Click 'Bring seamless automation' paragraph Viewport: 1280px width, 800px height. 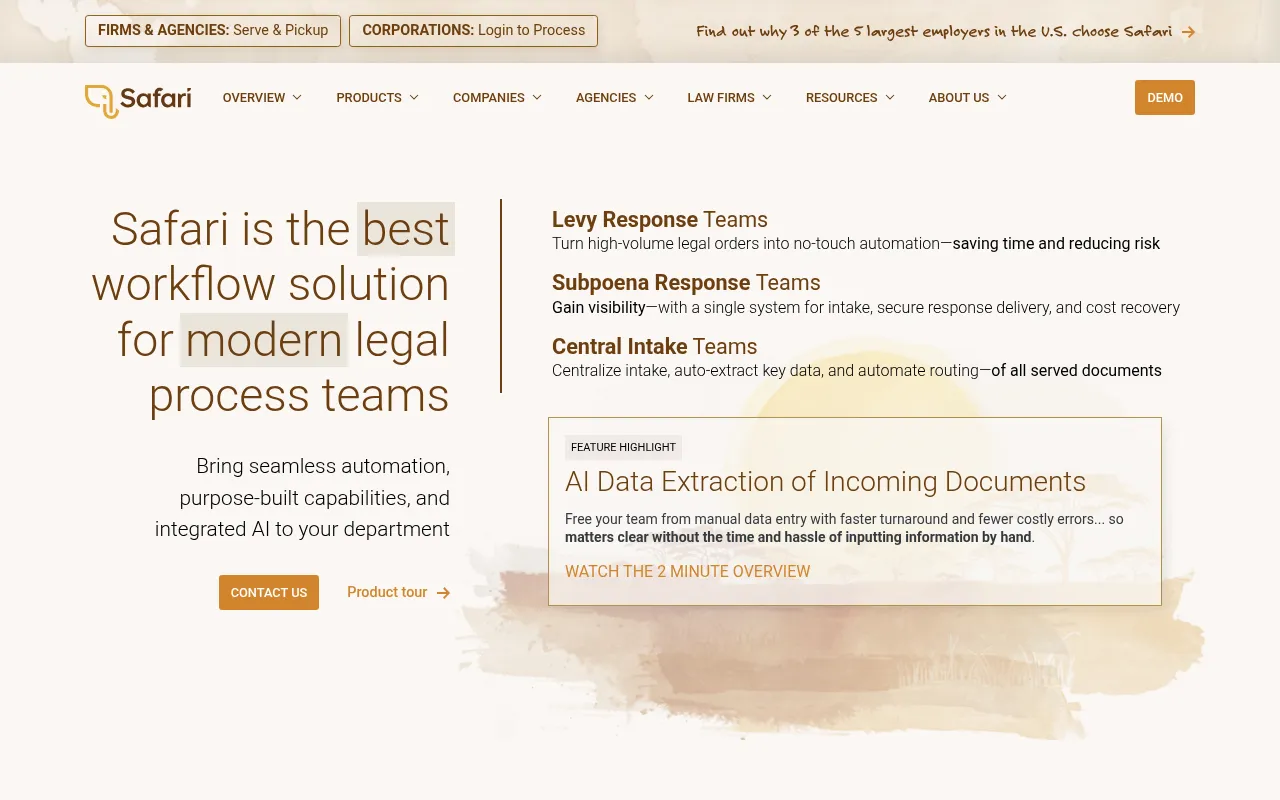(x=302, y=498)
